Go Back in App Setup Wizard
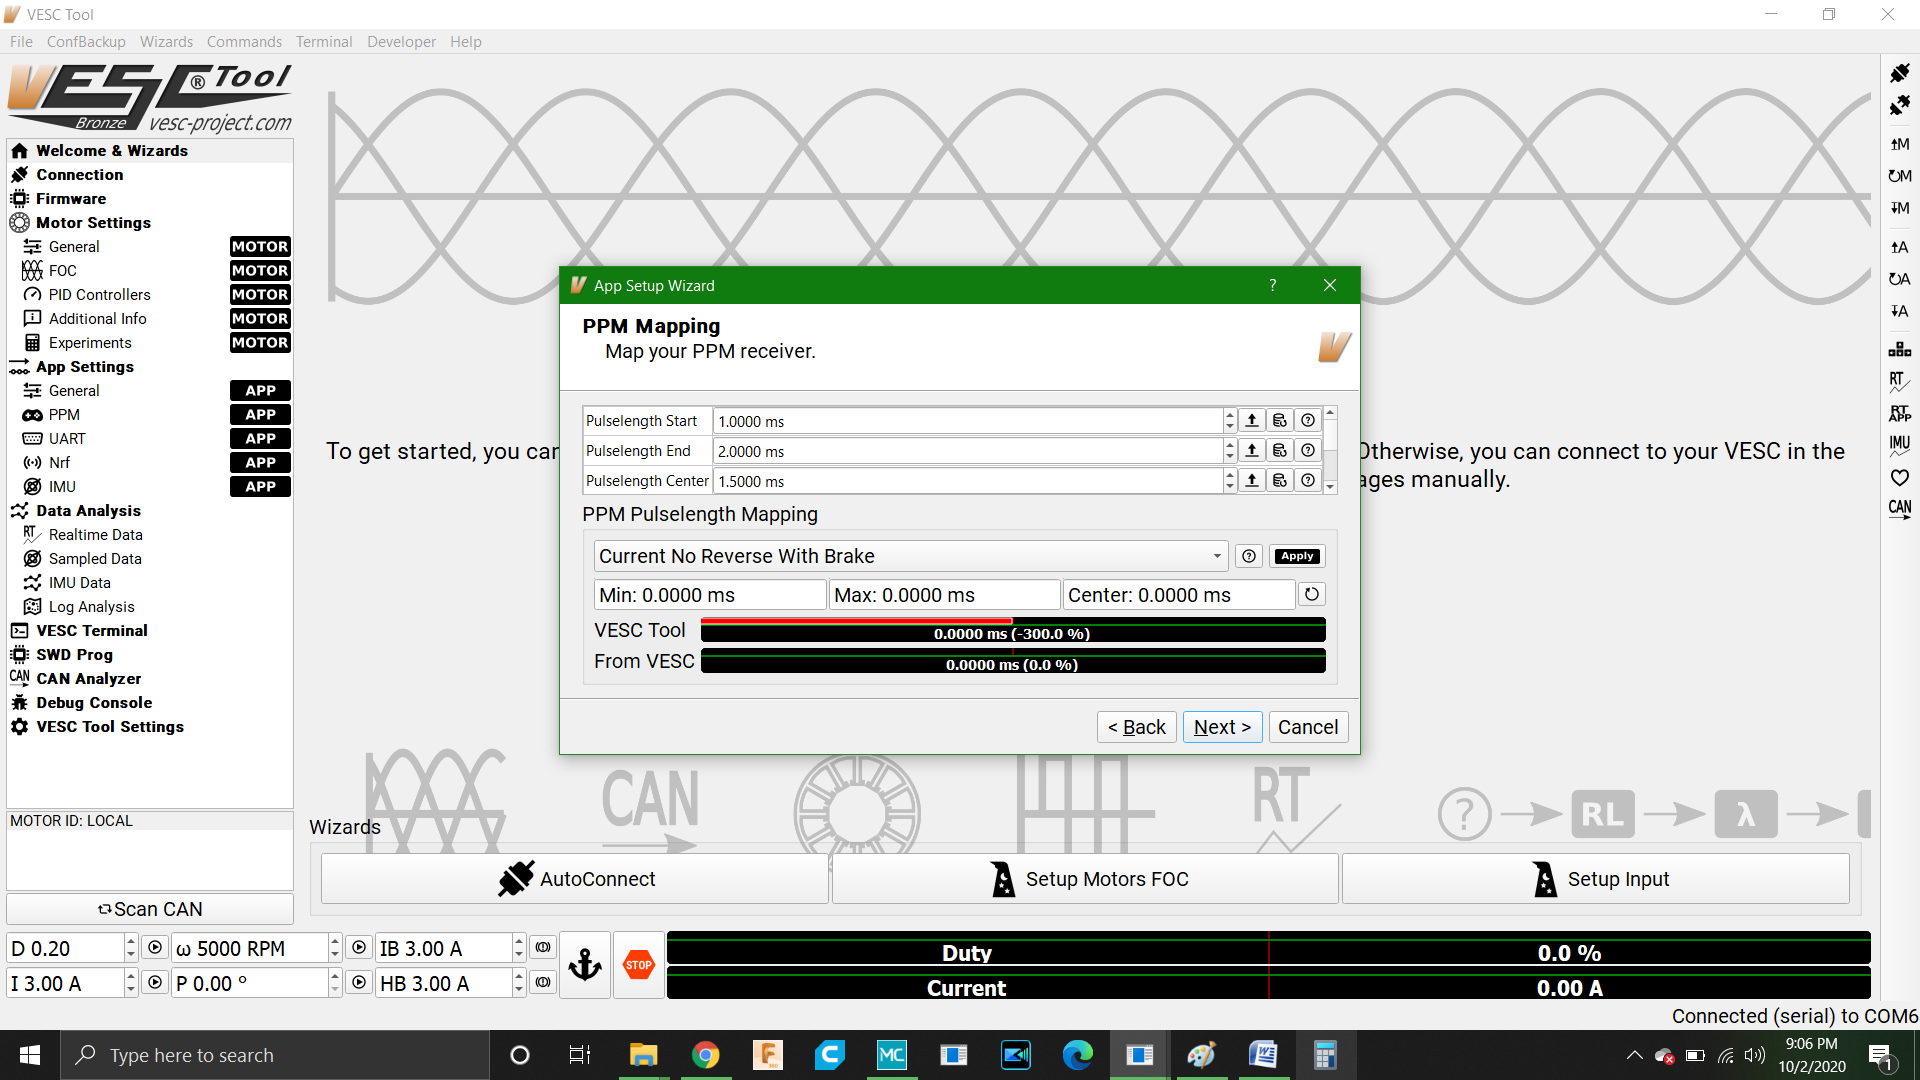 click(x=1137, y=727)
